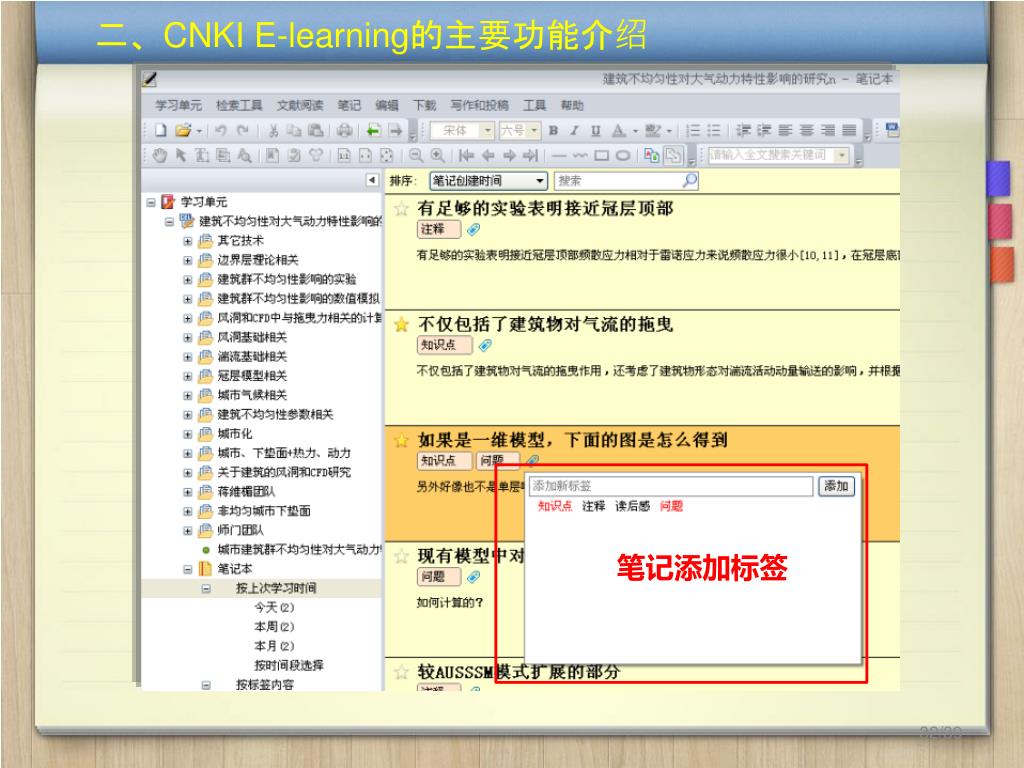Screen dimensions: 1024x768
Task: Click the undo arrow icon
Action: coord(221,131)
